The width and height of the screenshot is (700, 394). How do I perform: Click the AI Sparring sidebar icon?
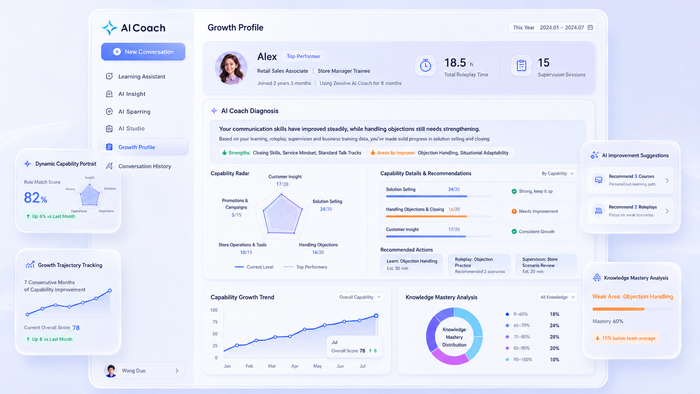[109, 112]
